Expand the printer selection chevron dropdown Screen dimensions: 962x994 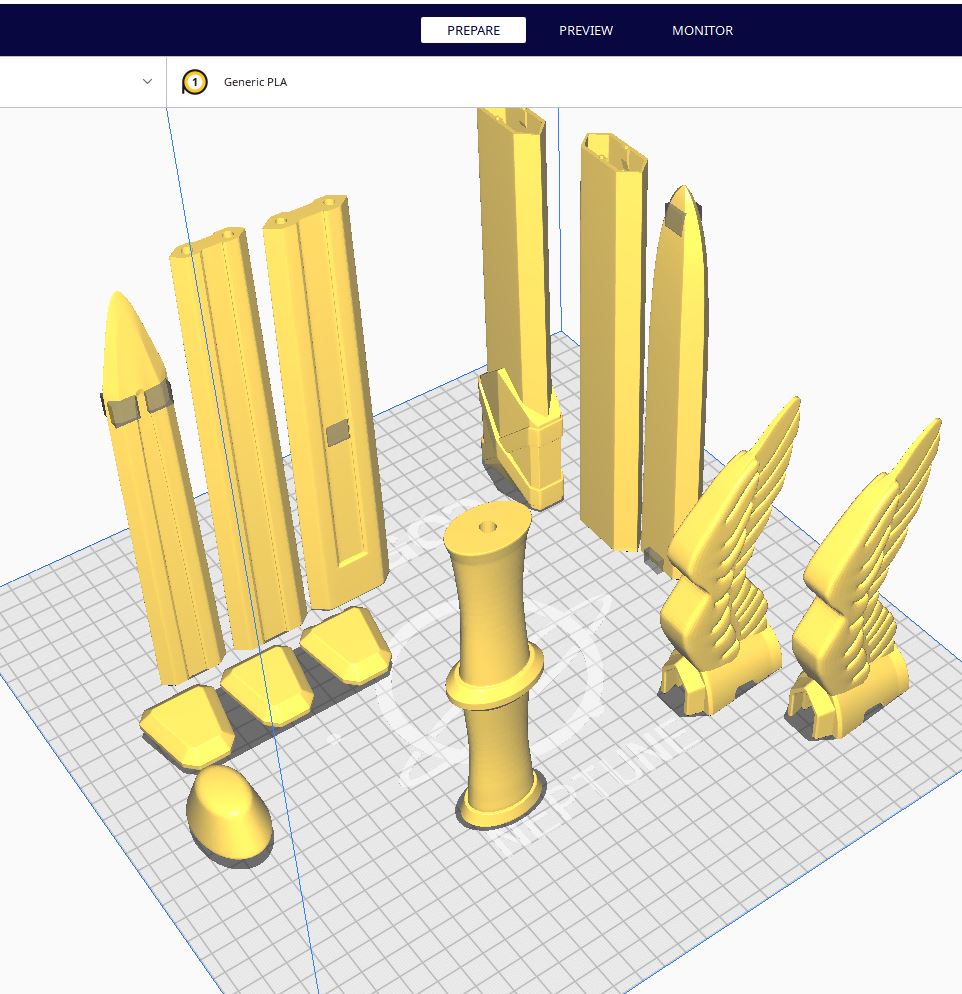(x=147, y=81)
